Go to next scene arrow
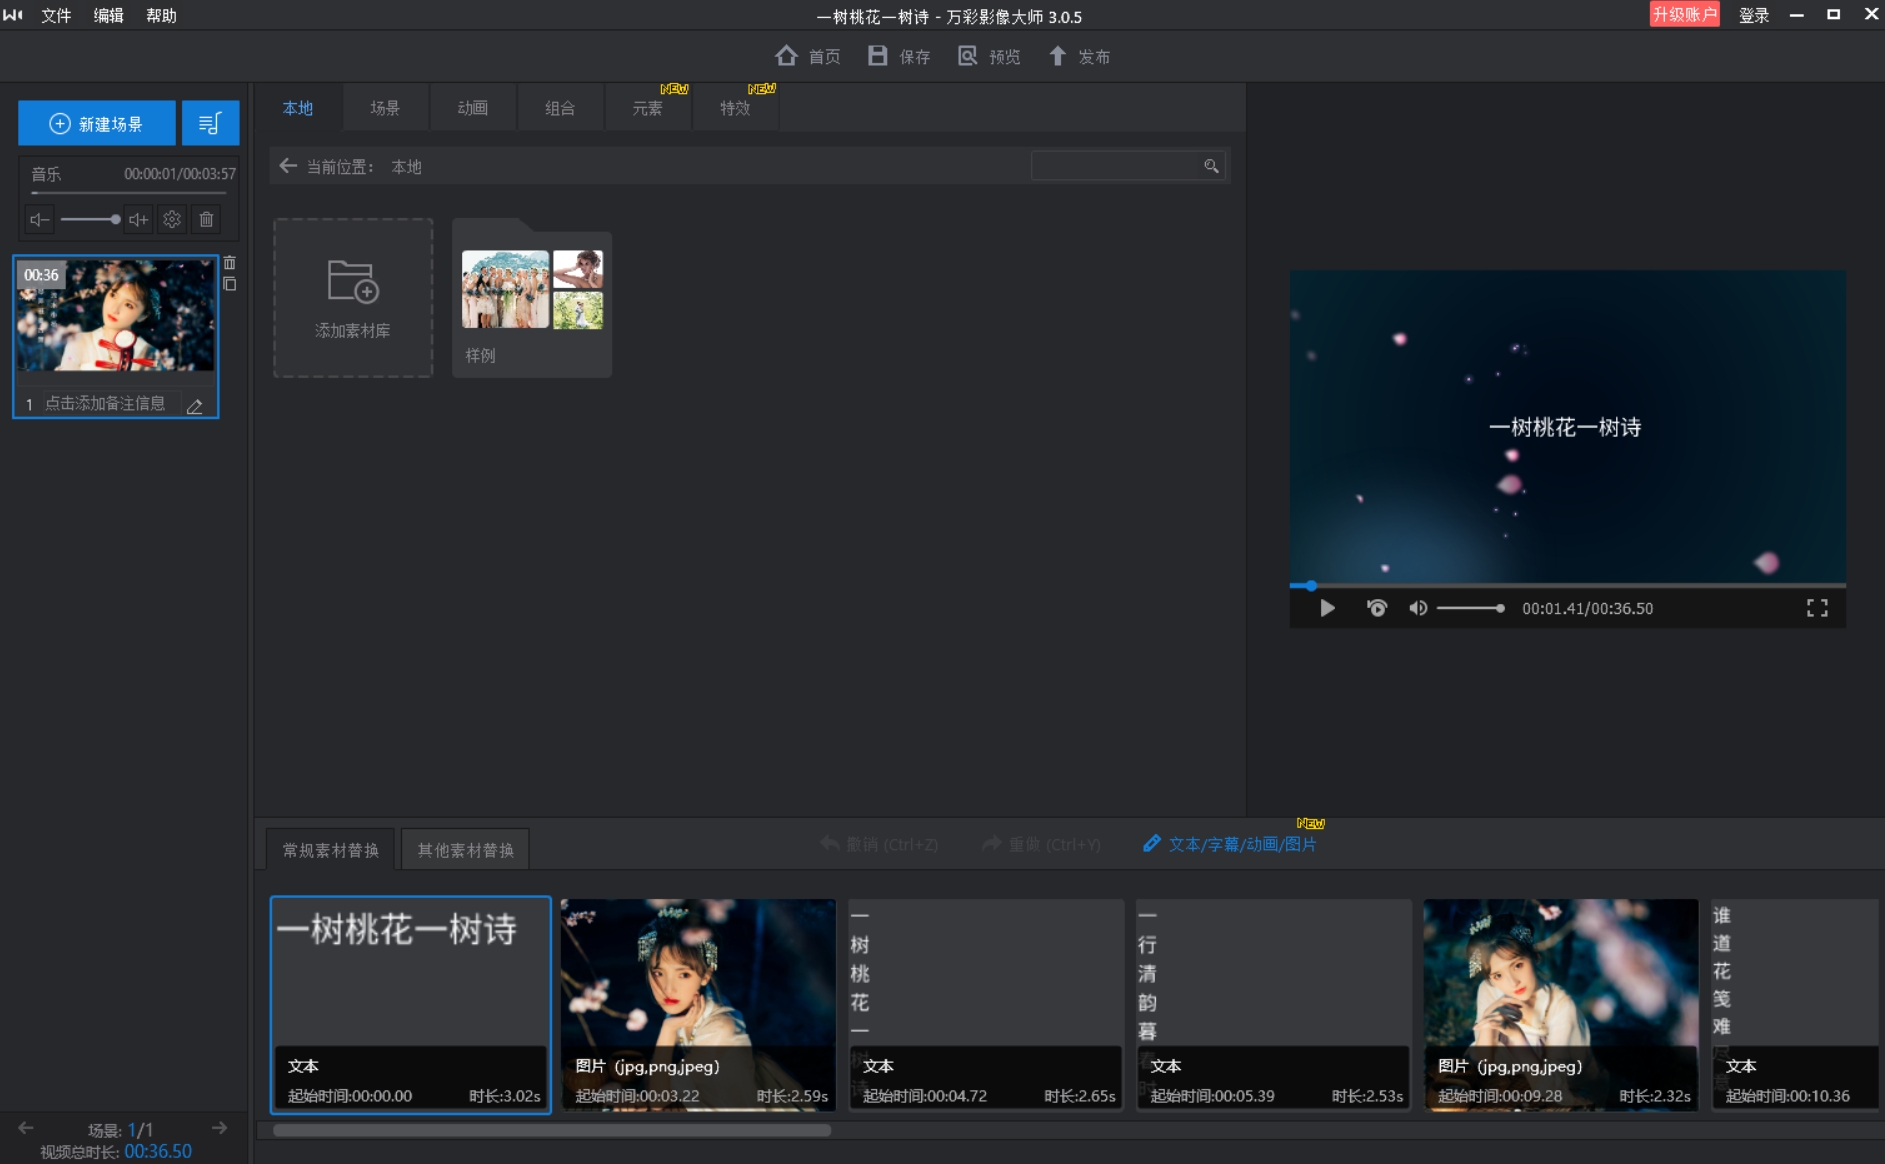Image resolution: width=1885 pixels, height=1164 pixels. (x=219, y=1128)
